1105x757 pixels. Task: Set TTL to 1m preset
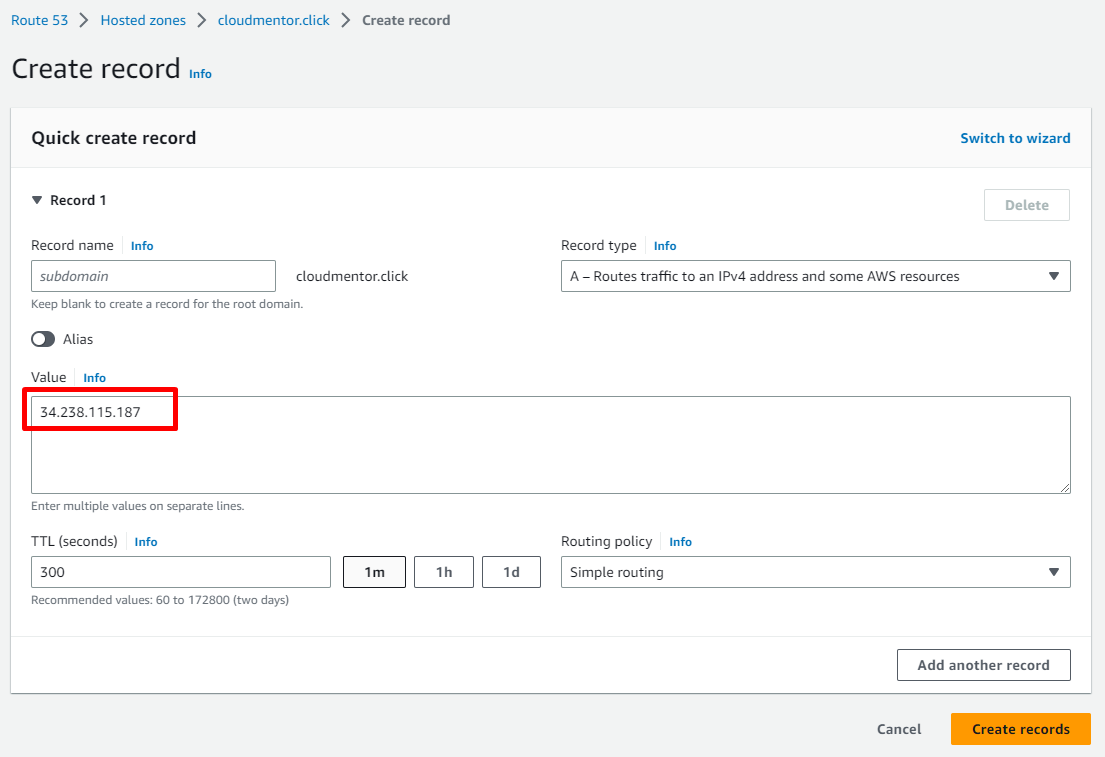(x=374, y=572)
